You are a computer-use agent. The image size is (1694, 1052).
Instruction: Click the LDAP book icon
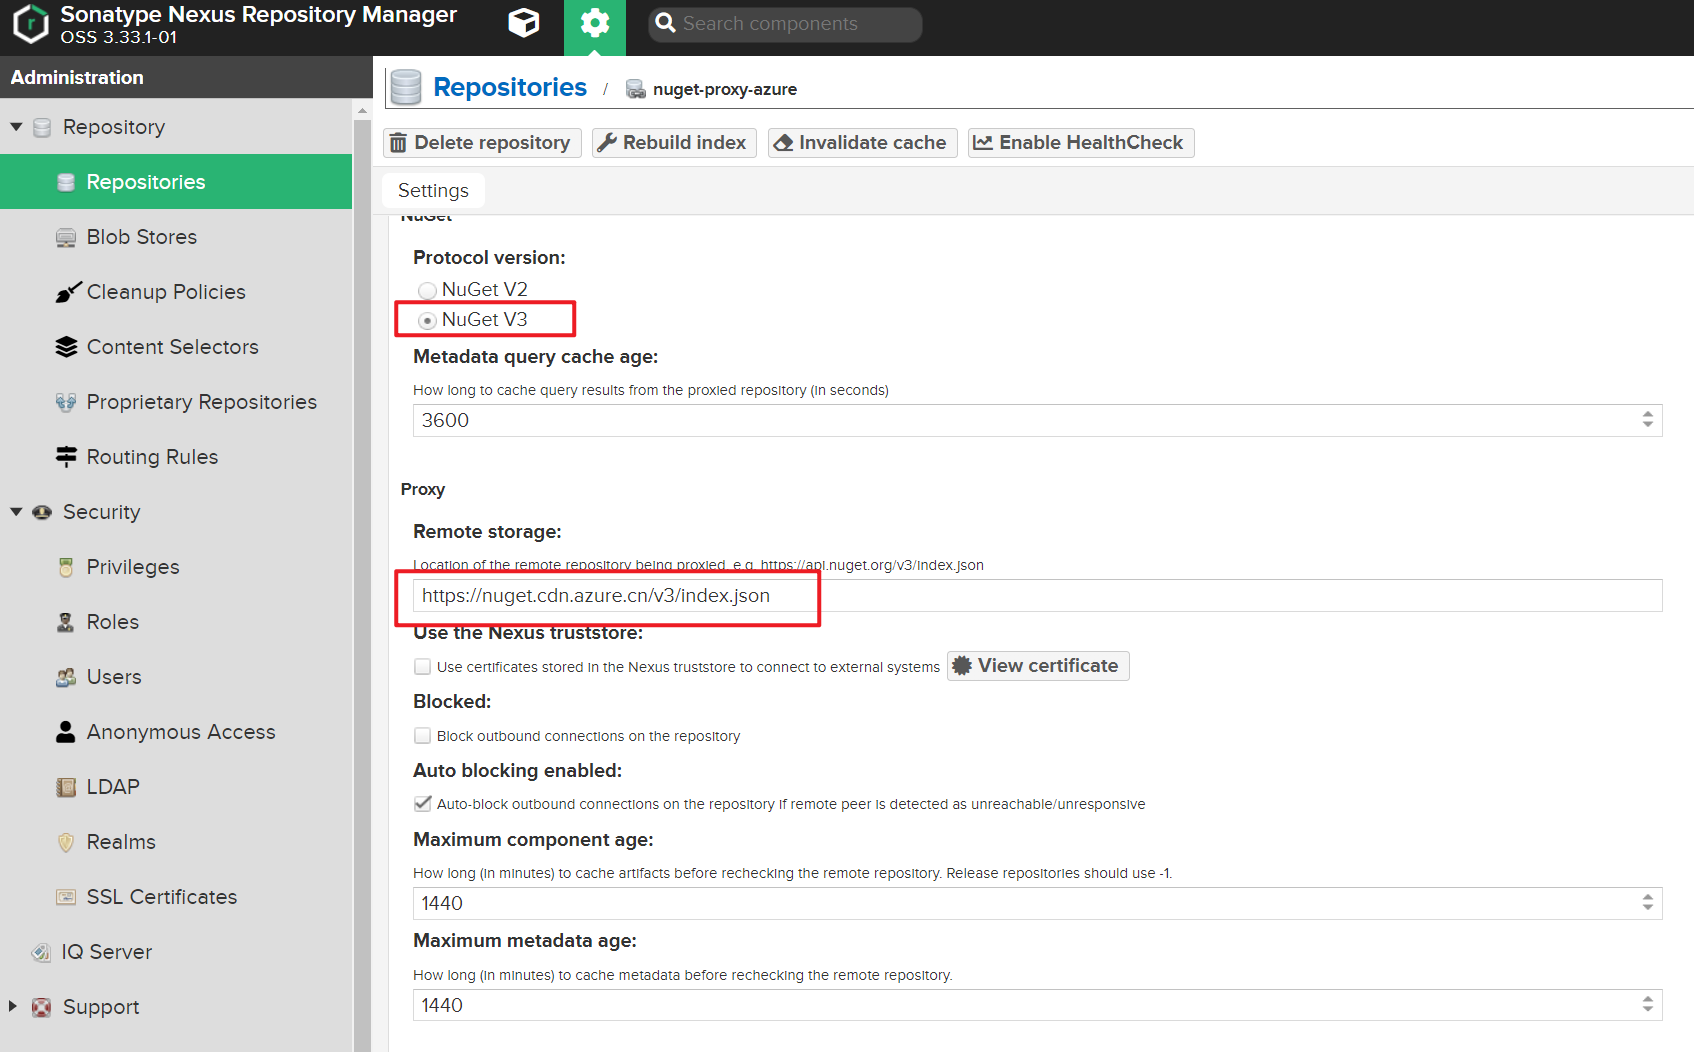click(66, 787)
